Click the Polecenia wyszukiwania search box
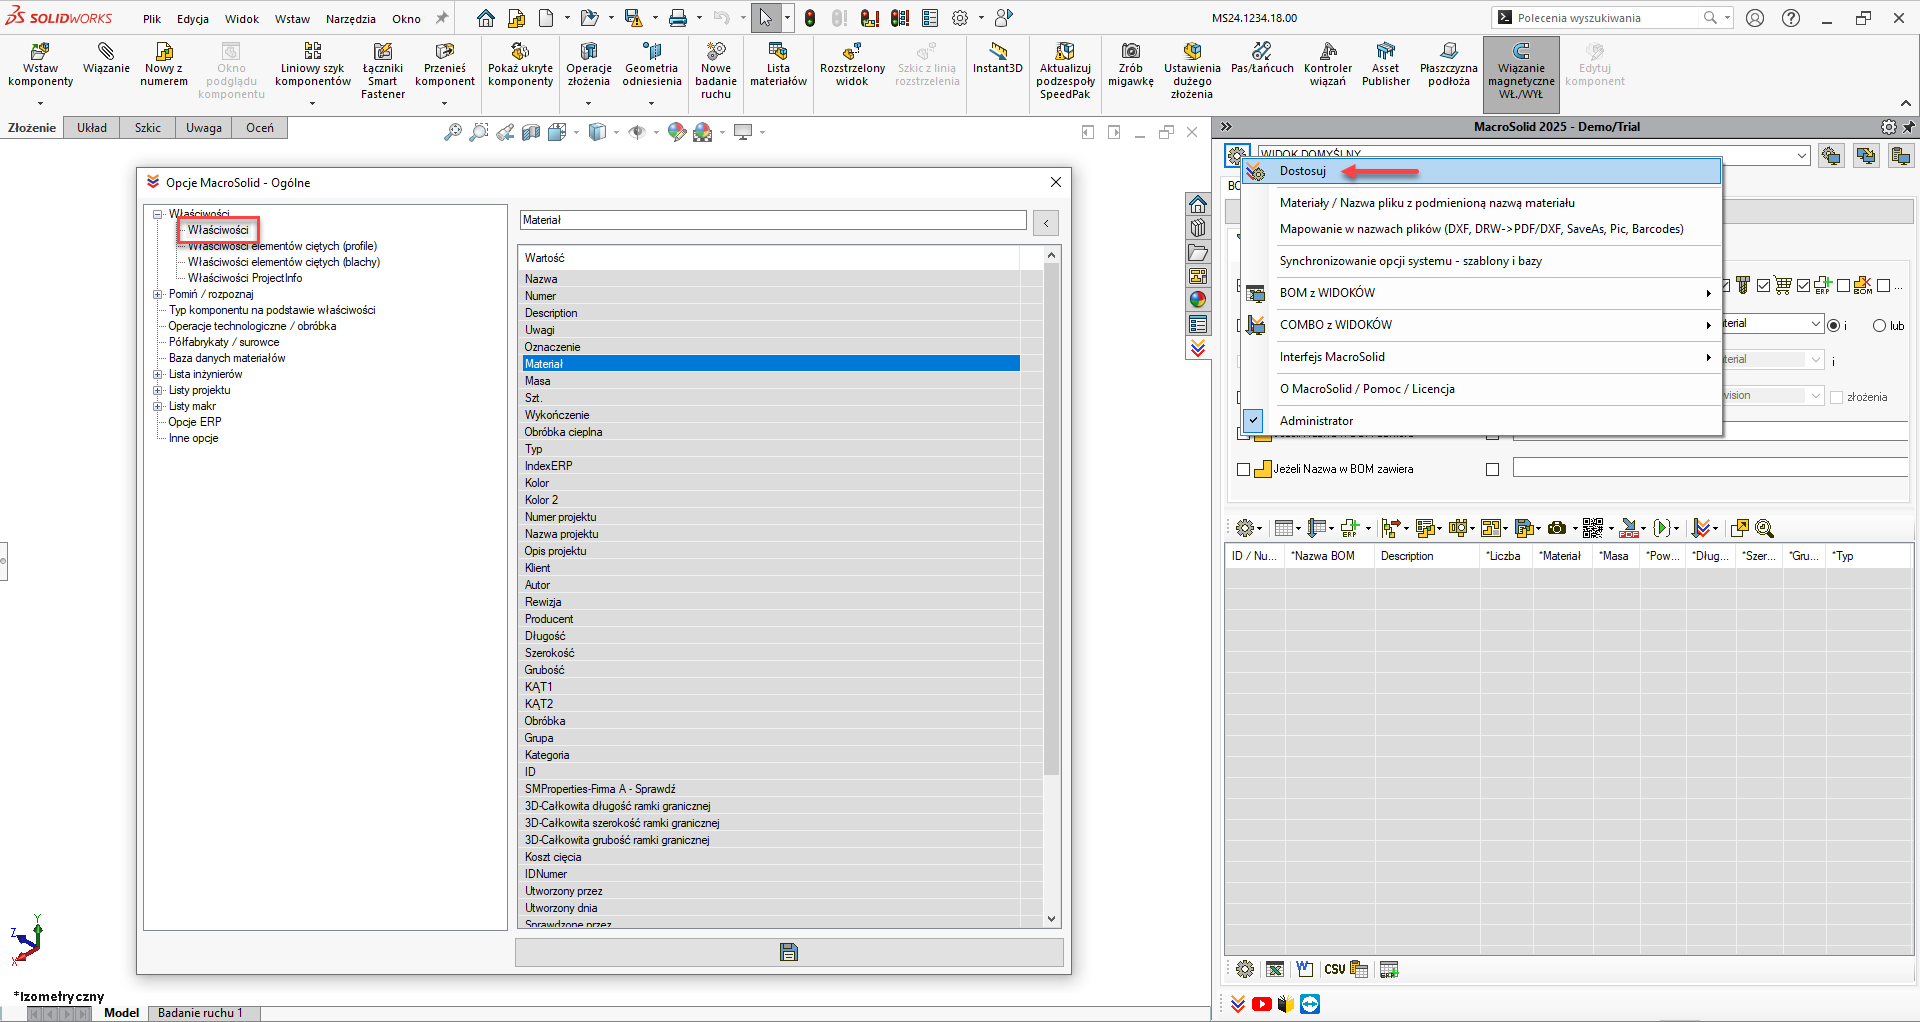This screenshot has height=1022, width=1920. pyautogui.click(x=1606, y=18)
